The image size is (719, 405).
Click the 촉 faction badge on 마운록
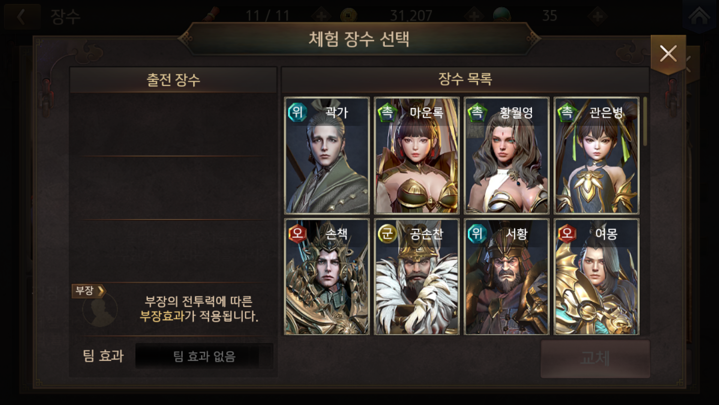click(x=387, y=112)
